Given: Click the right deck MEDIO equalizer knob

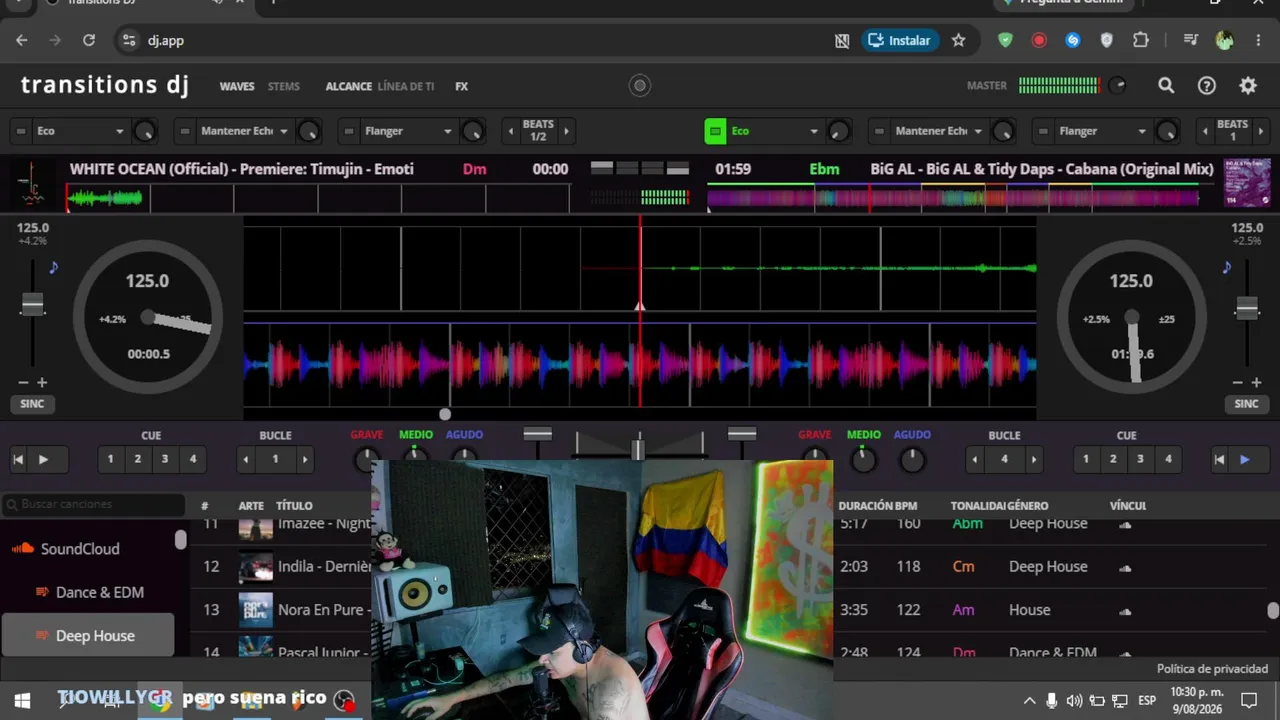Looking at the screenshot, I should 863,460.
